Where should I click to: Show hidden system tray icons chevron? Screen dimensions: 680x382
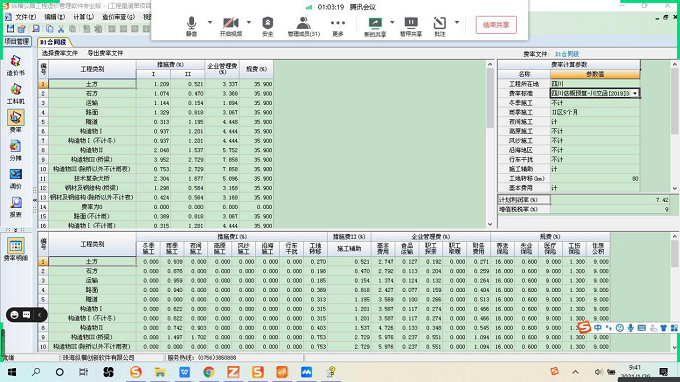tap(575, 372)
